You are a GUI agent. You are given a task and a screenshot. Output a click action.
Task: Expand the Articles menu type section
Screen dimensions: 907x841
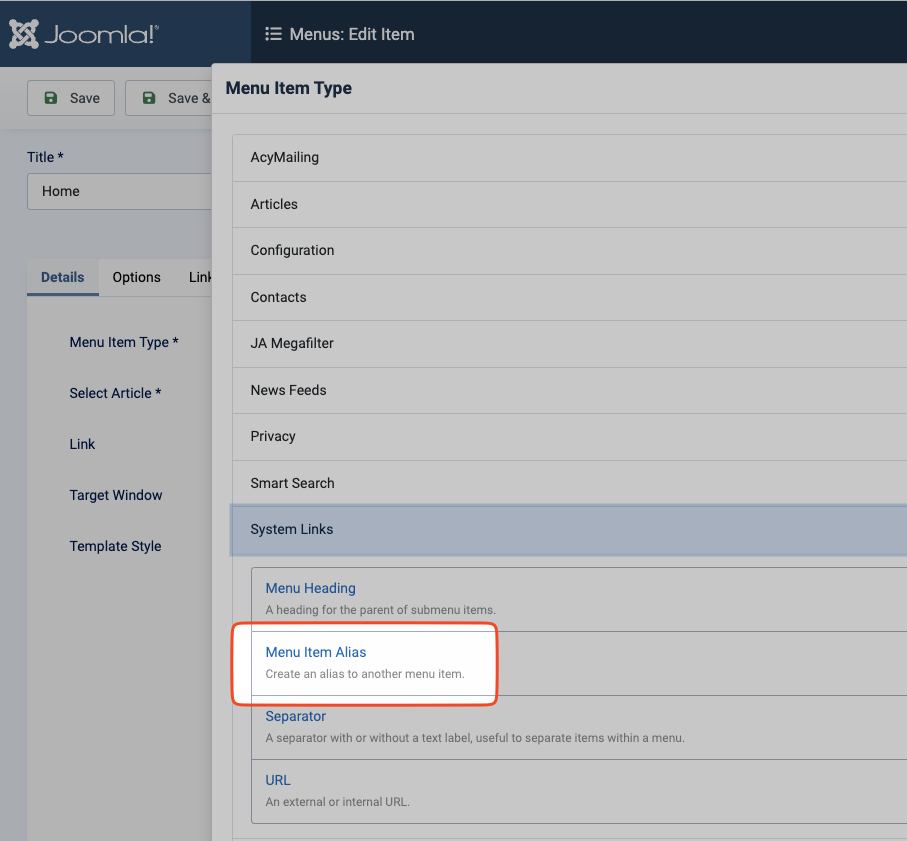pos(274,204)
